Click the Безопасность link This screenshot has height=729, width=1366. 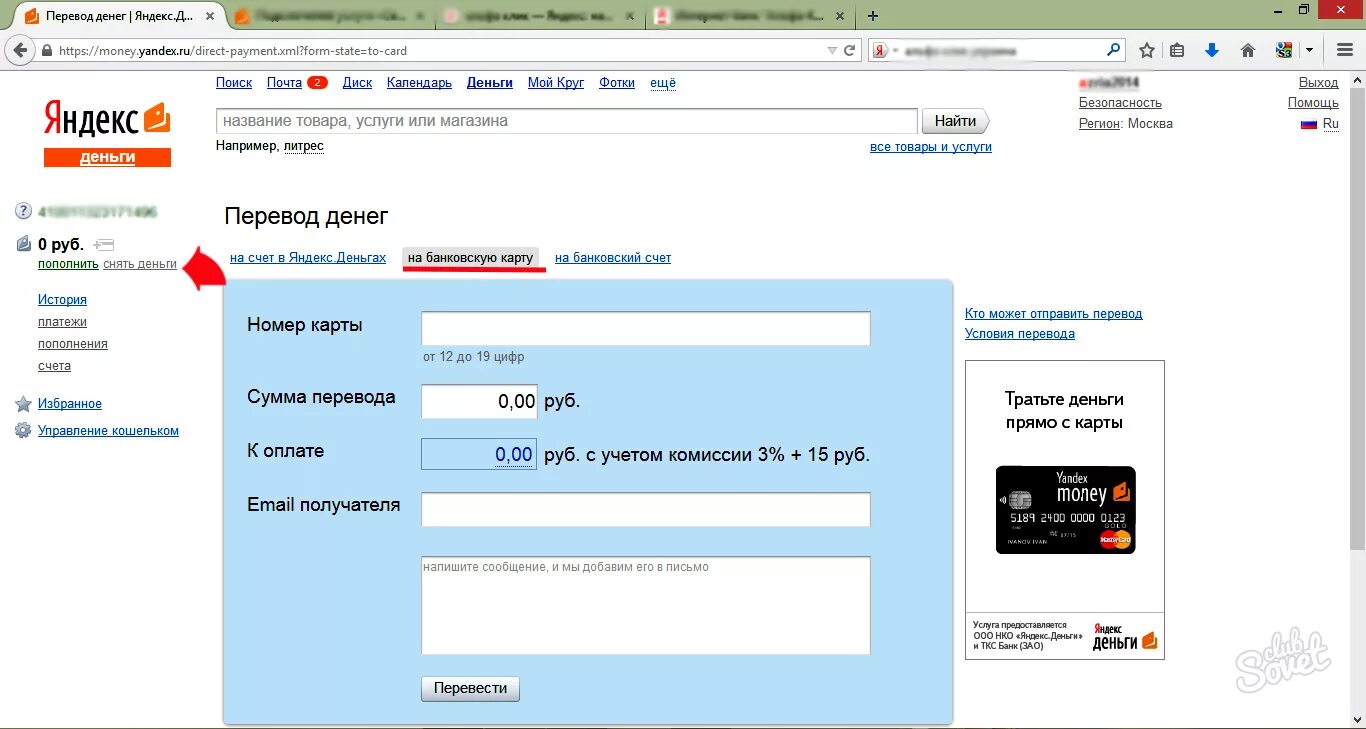1120,103
